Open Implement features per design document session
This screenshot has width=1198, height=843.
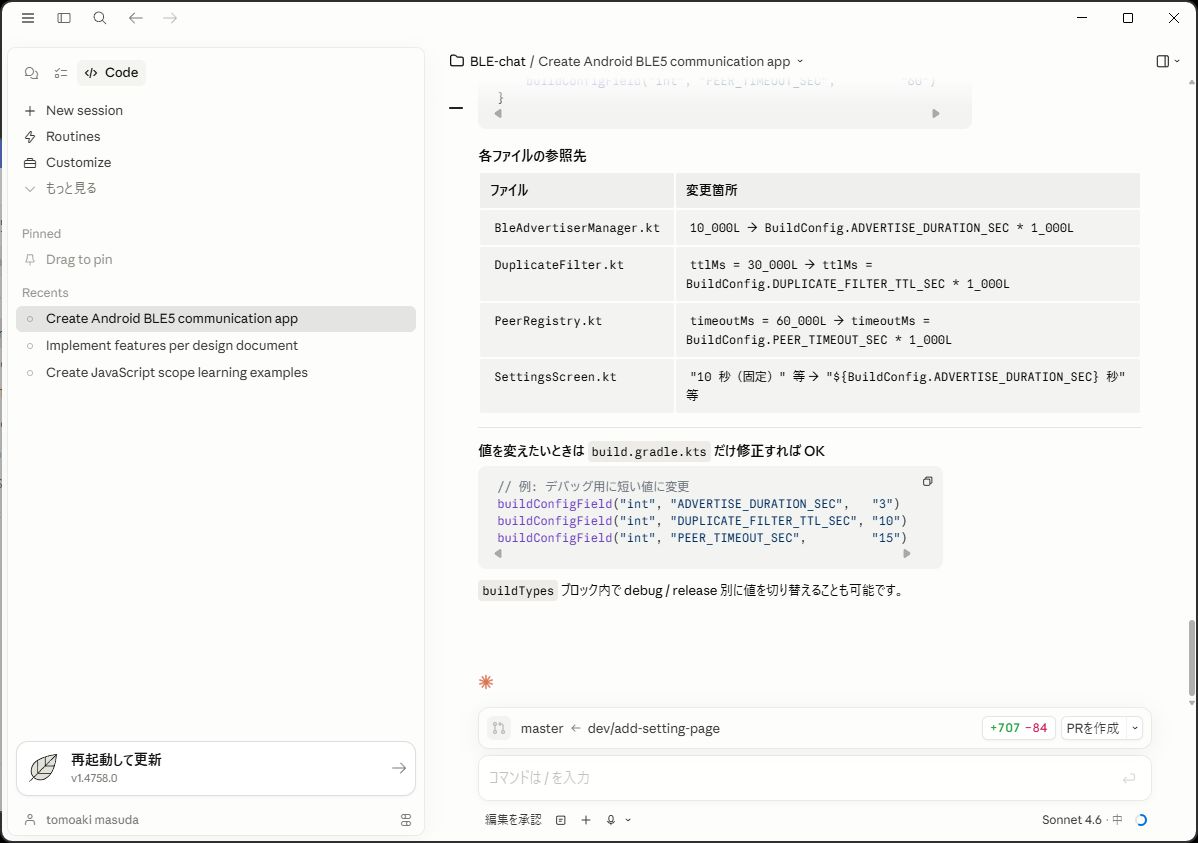point(172,346)
